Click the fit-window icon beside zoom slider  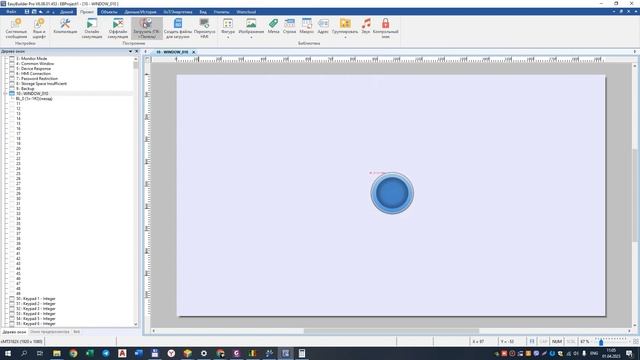click(635, 341)
